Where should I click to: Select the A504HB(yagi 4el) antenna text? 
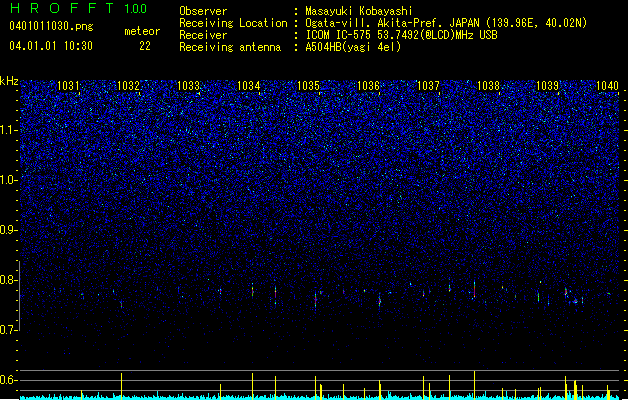pyautogui.click(x=353, y=47)
